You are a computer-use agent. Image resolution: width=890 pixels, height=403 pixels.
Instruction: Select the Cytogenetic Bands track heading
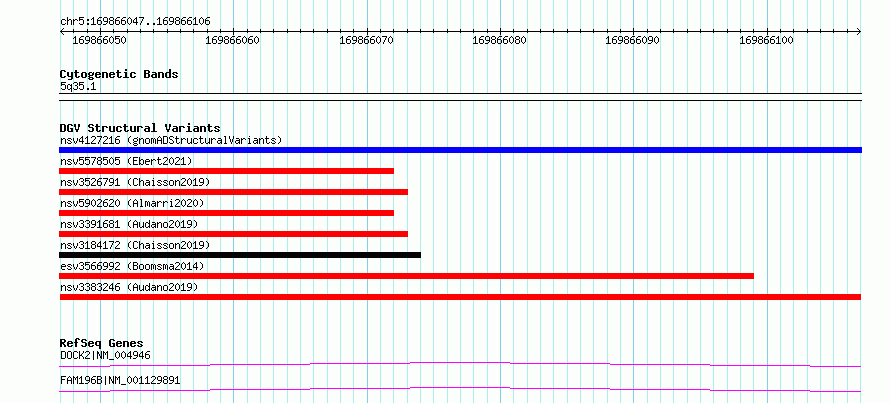119,74
